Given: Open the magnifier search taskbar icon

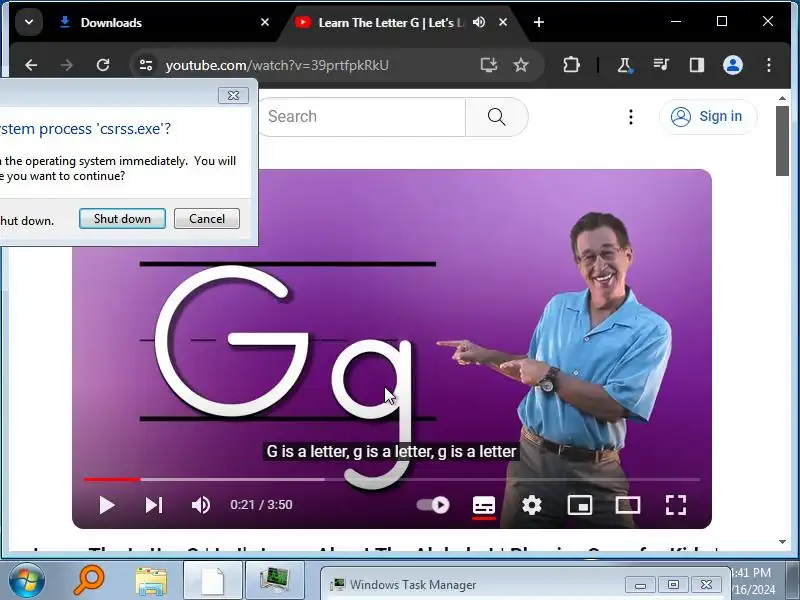Looking at the screenshot, I should tap(89, 581).
